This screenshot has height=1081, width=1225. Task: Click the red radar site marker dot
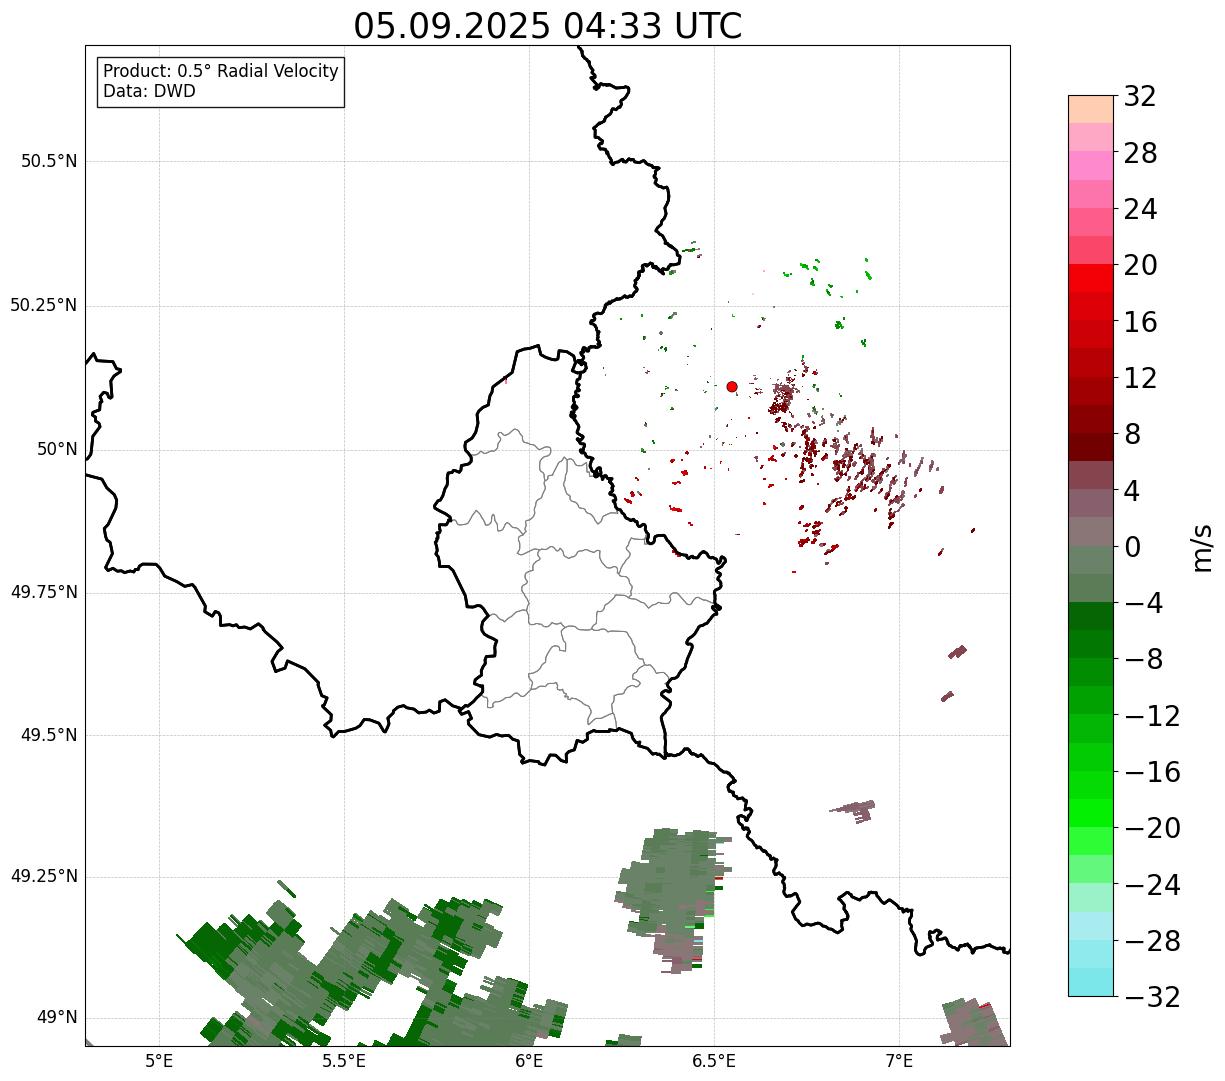732,386
